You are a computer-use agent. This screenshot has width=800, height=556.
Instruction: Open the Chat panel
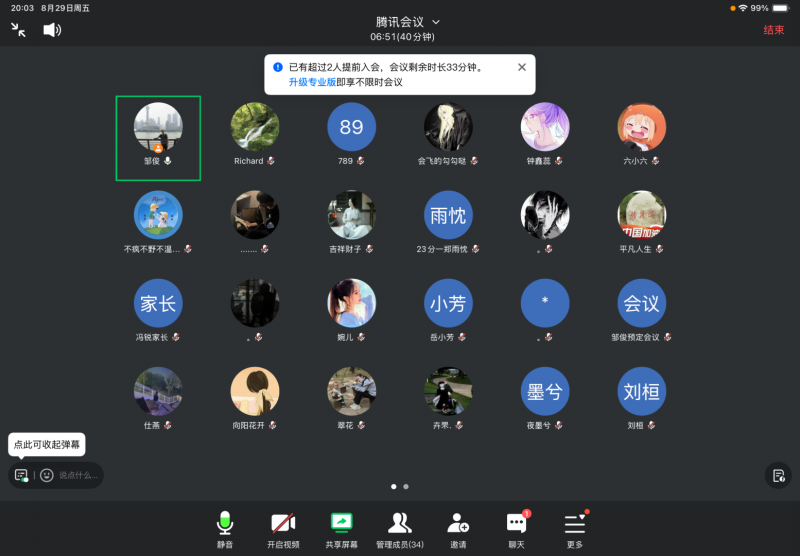point(516,528)
